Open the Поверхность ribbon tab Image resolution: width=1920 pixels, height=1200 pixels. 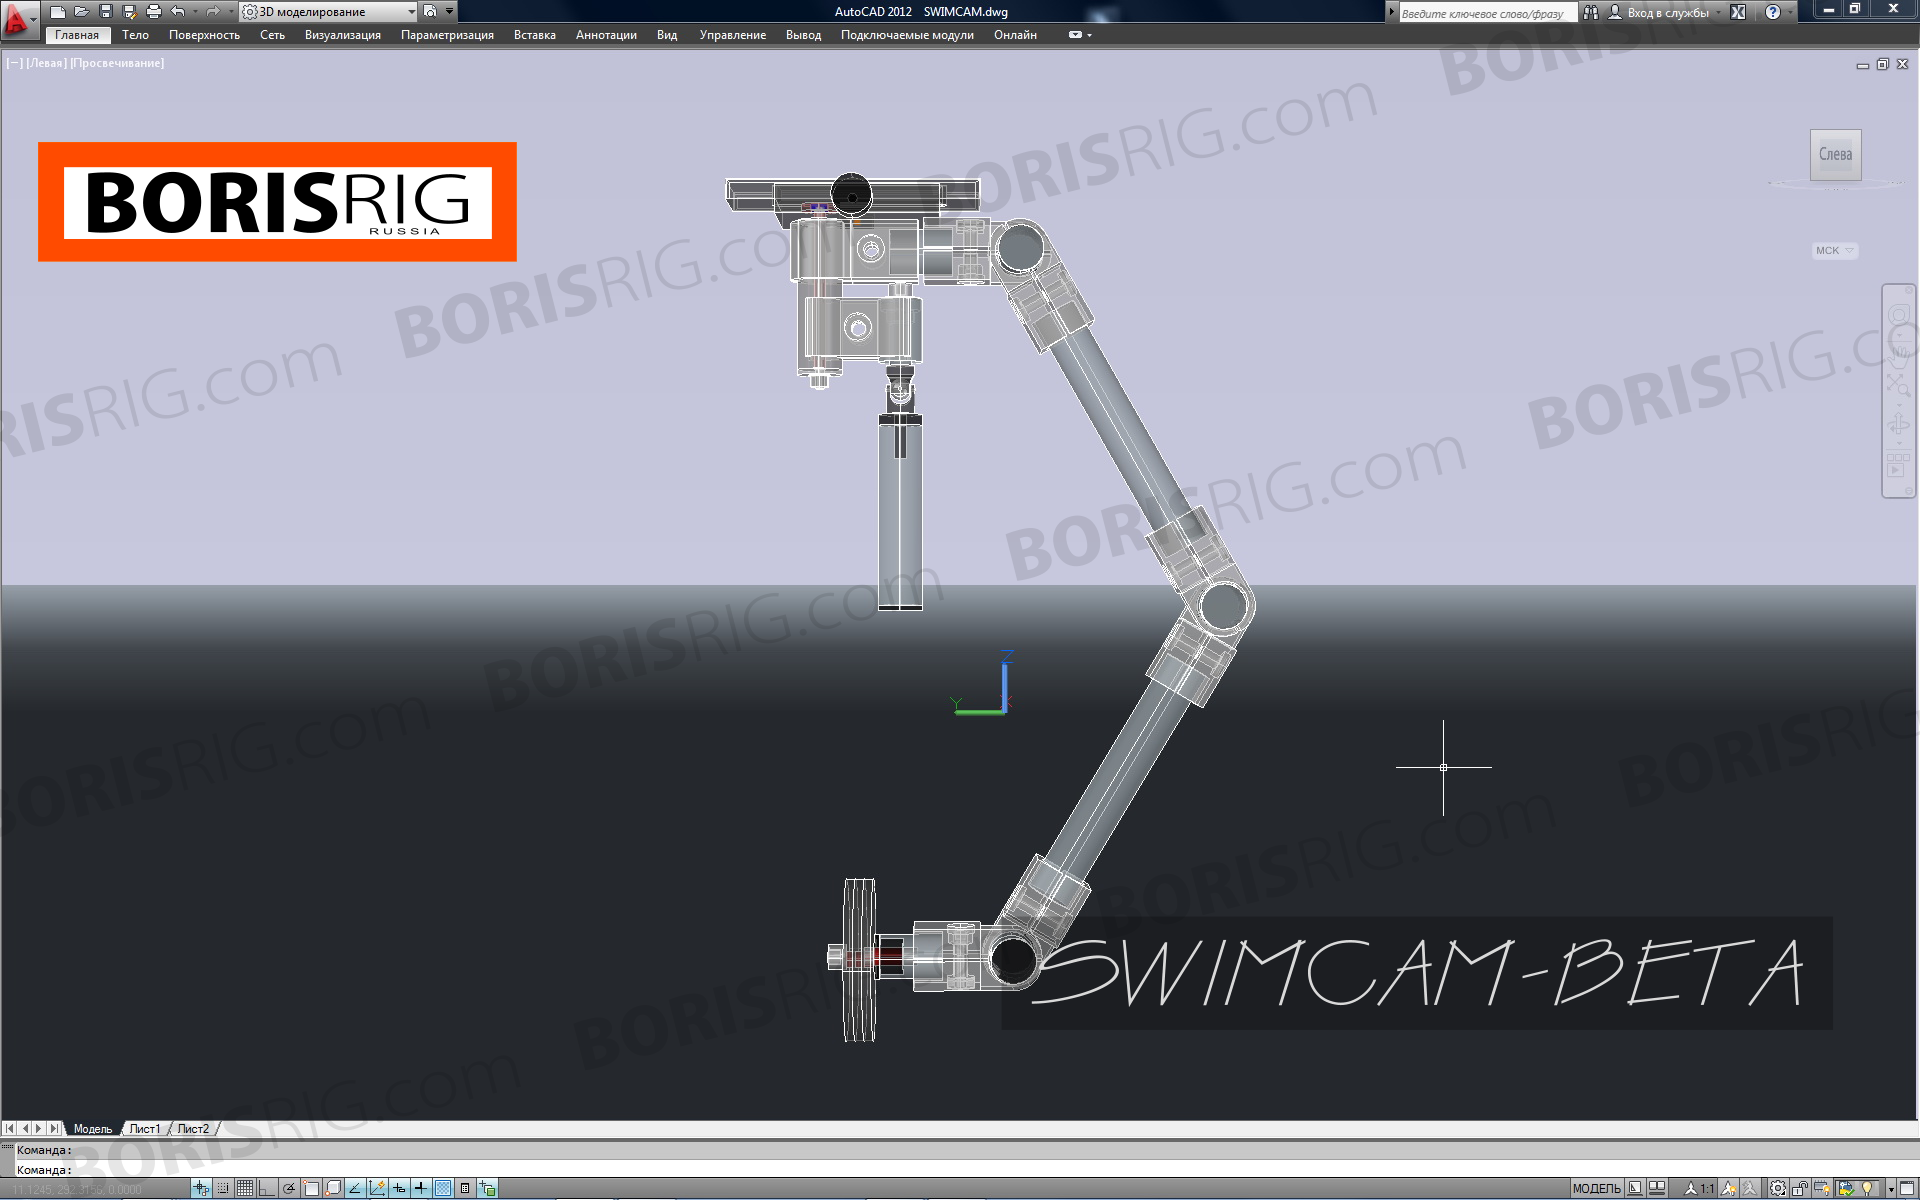coord(204,35)
